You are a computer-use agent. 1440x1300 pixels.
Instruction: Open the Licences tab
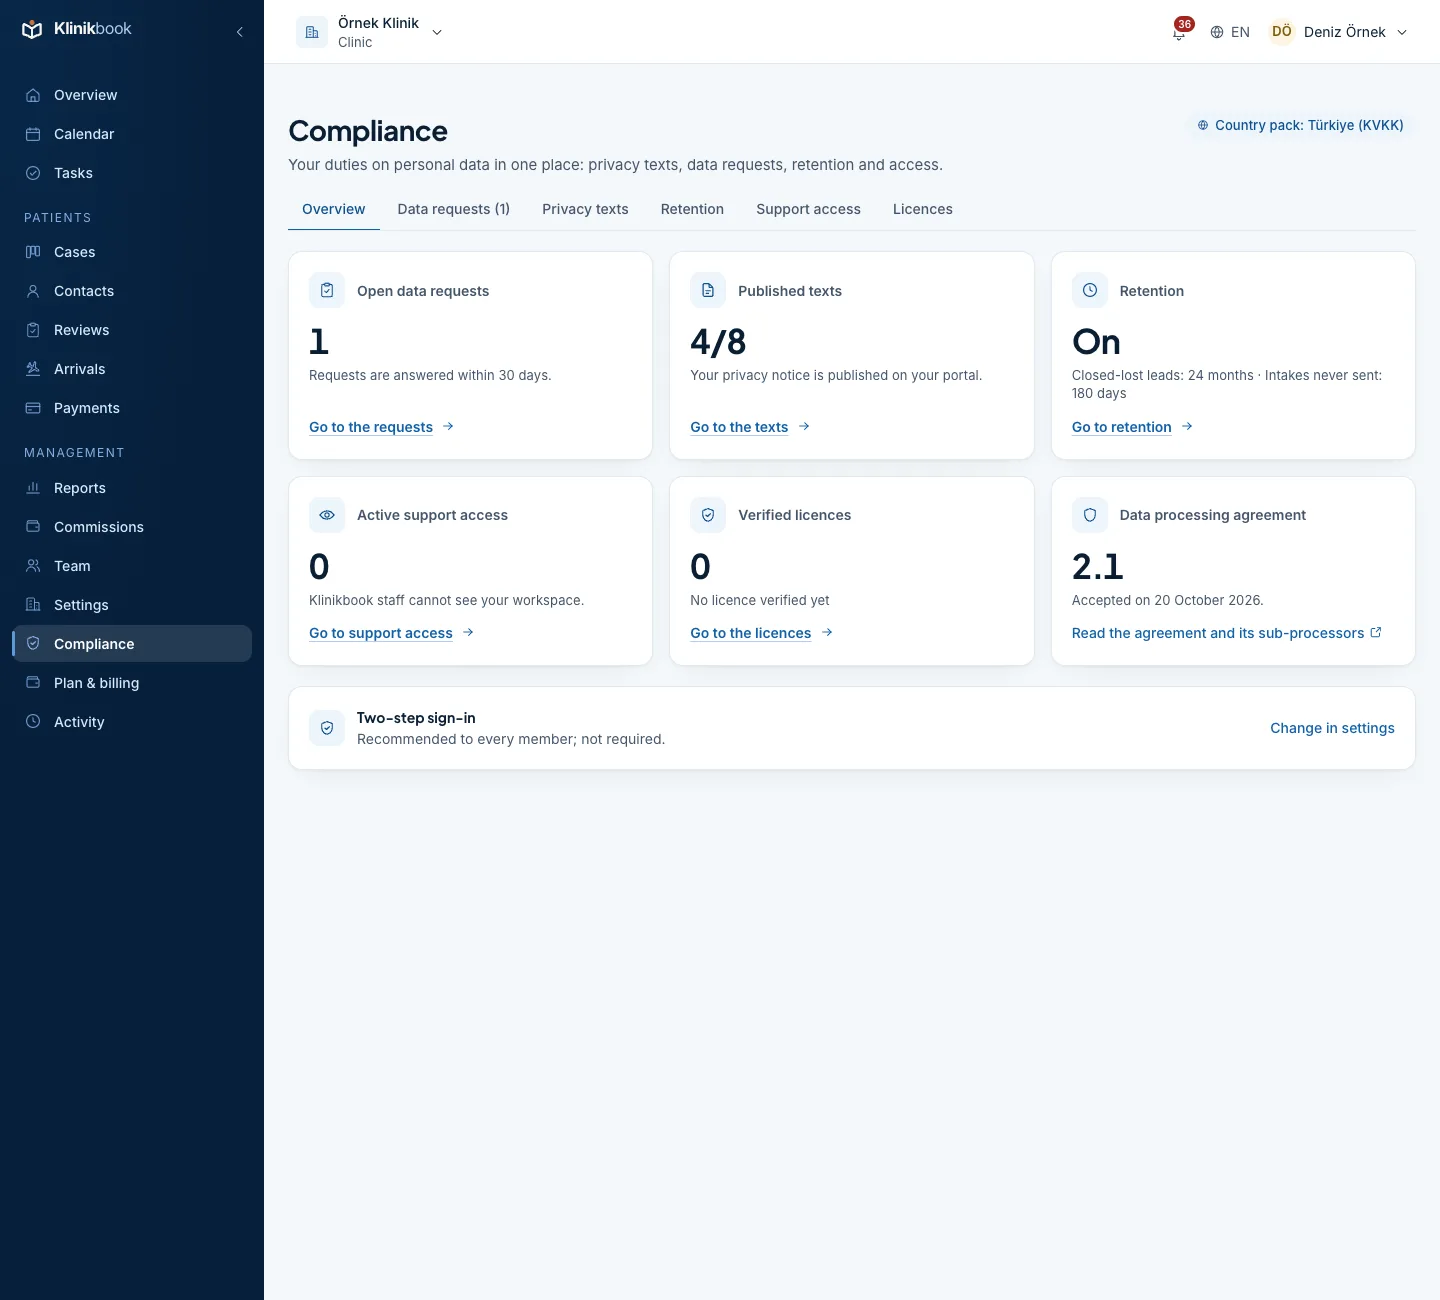pyautogui.click(x=923, y=209)
